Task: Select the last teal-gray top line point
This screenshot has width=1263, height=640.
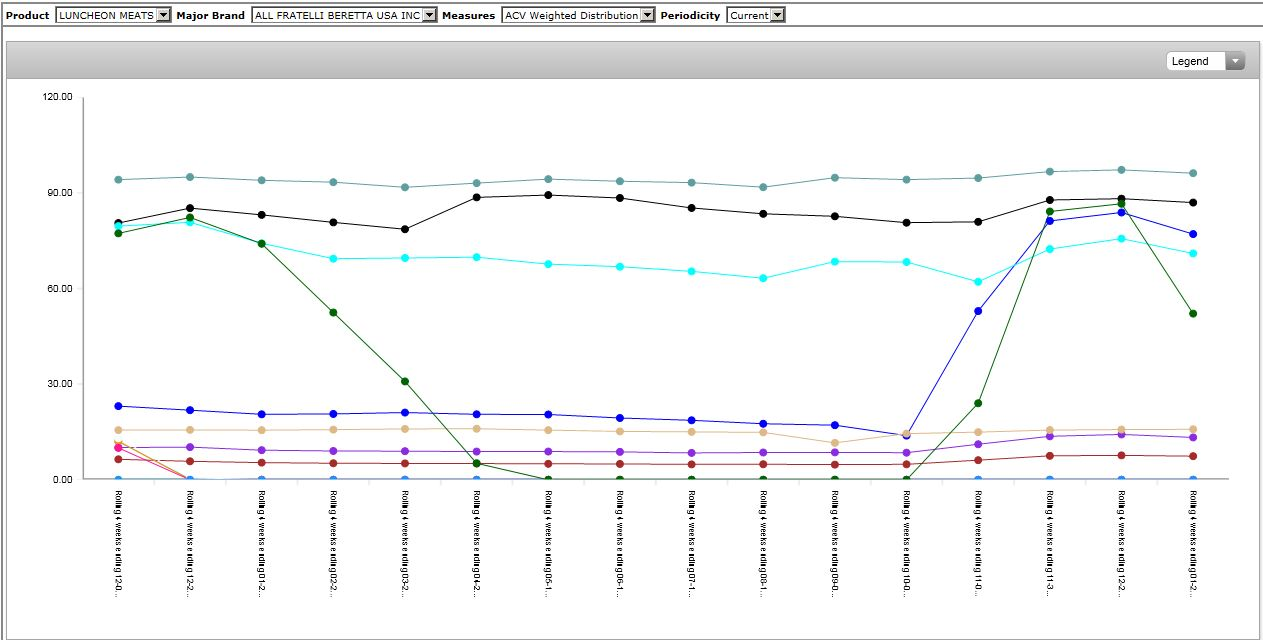Action: coord(1192,173)
